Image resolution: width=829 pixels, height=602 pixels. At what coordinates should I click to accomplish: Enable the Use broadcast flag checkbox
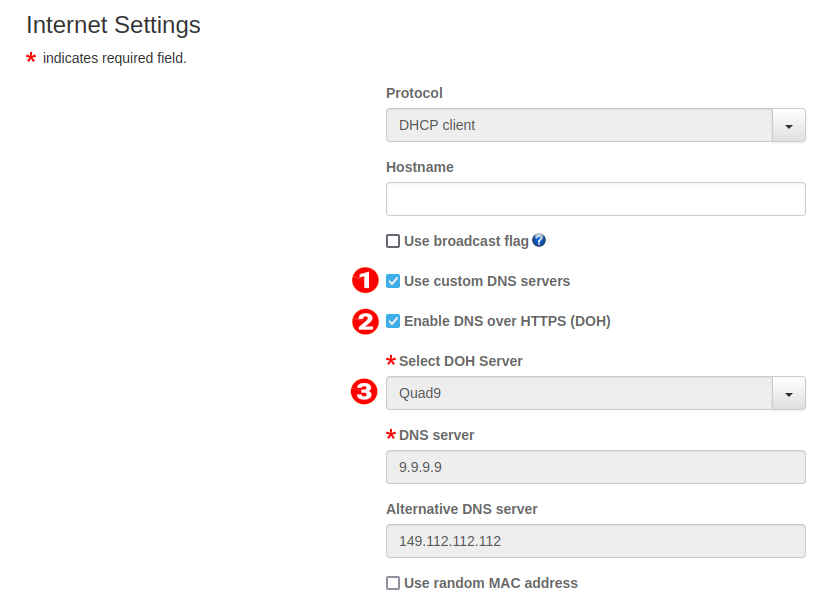(x=393, y=241)
